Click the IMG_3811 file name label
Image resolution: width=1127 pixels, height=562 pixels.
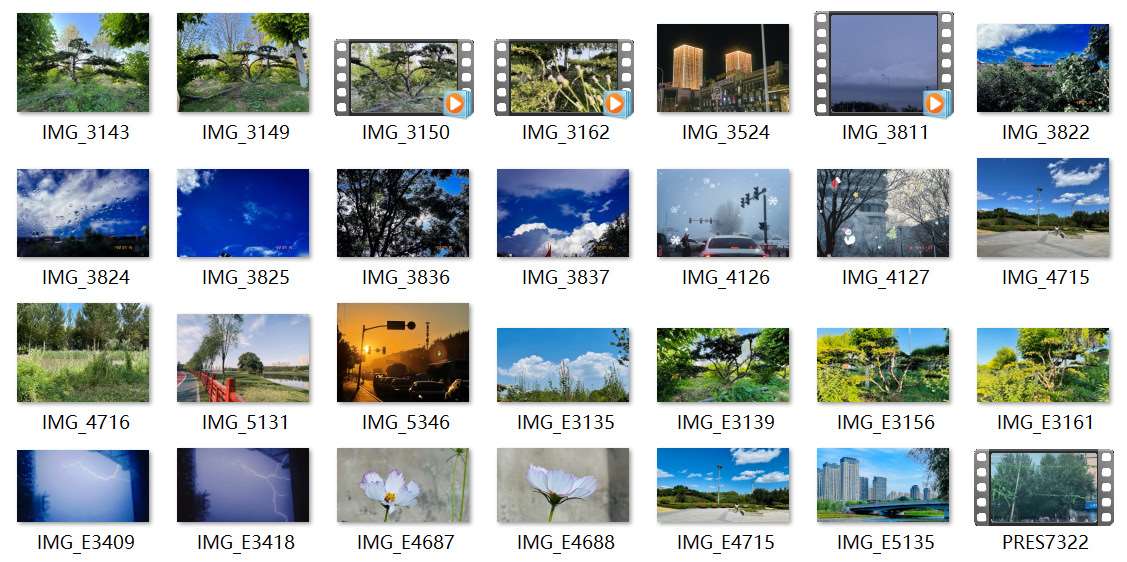click(886, 132)
